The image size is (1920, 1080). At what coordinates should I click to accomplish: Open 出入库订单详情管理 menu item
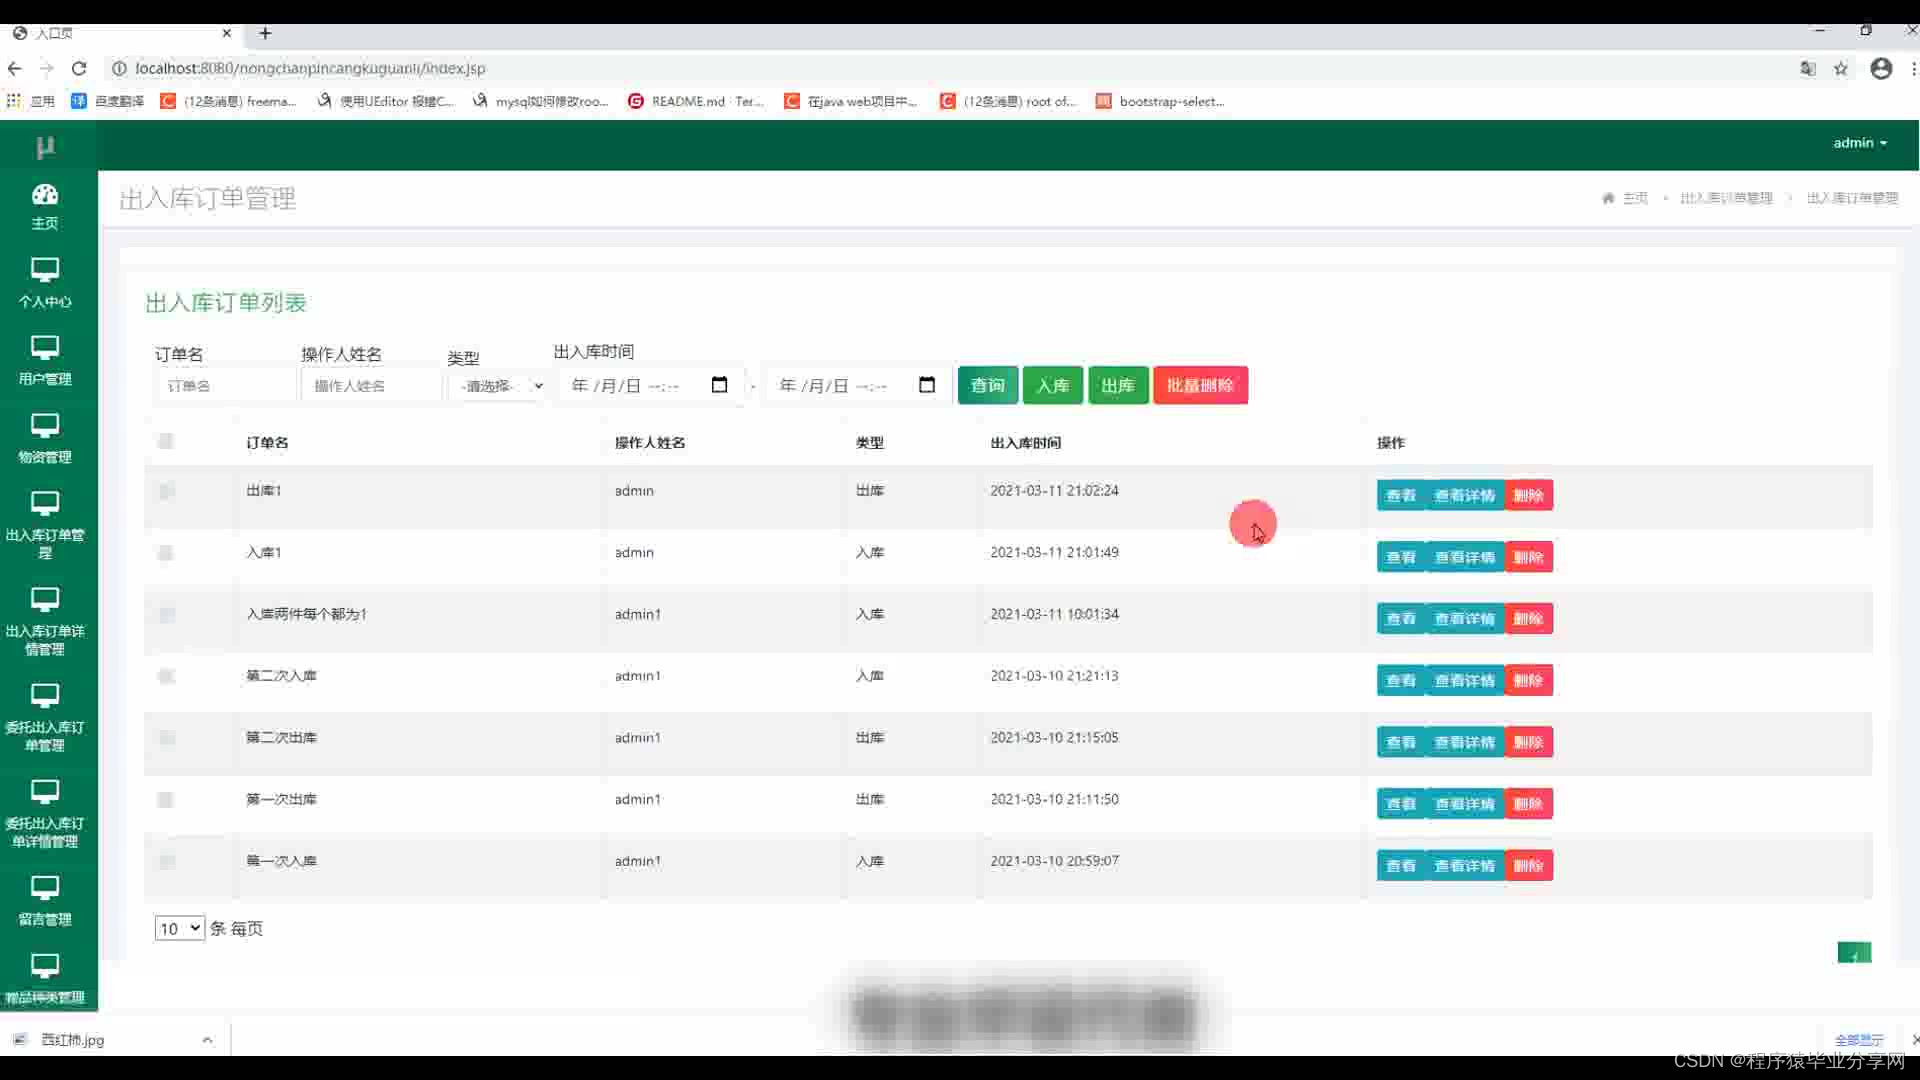pos(45,620)
